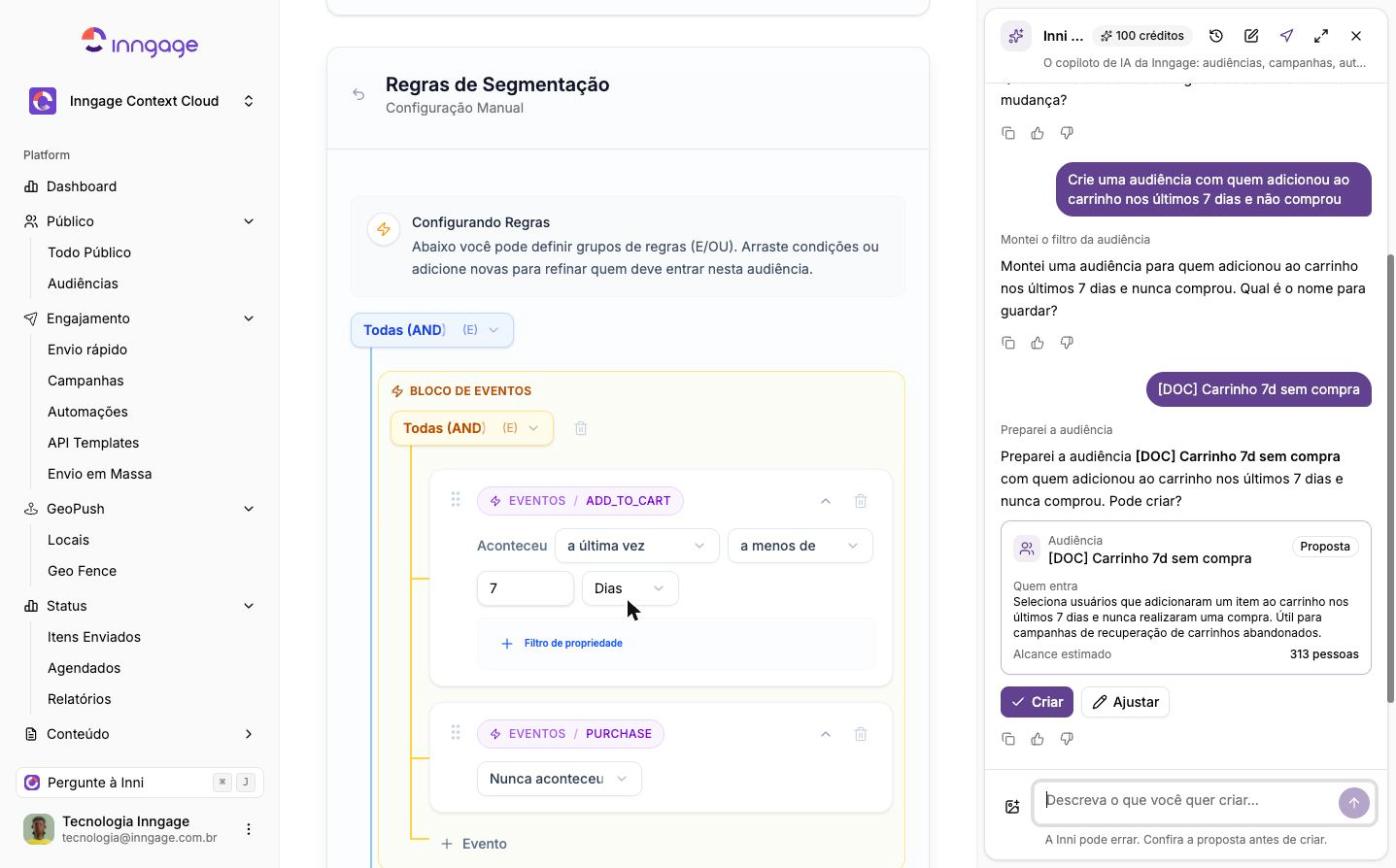Image resolution: width=1396 pixels, height=868 pixels.
Task: Thumbs down the 'Qual é o nome para guardar?' reply
Action: [1066, 343]
